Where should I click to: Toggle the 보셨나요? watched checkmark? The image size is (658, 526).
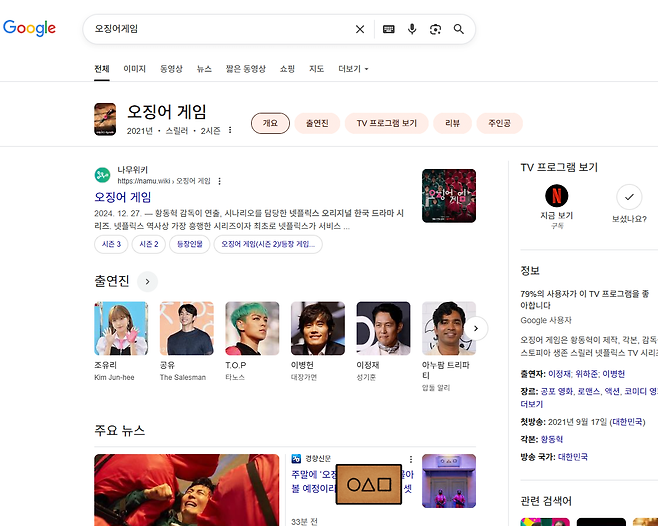tap(629, 196)
